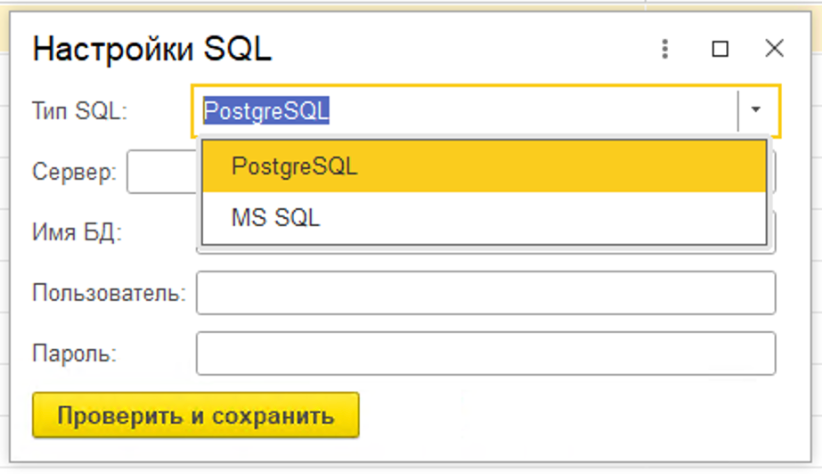
Task: Select PostgreSQL from the dropdown list
Action: coord(484,166)
